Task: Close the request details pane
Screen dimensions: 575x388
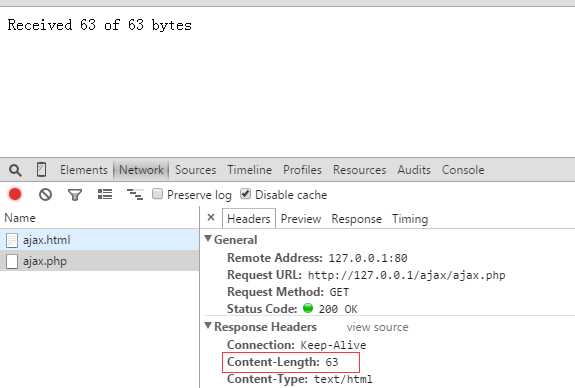Action: tap(211, 217)
